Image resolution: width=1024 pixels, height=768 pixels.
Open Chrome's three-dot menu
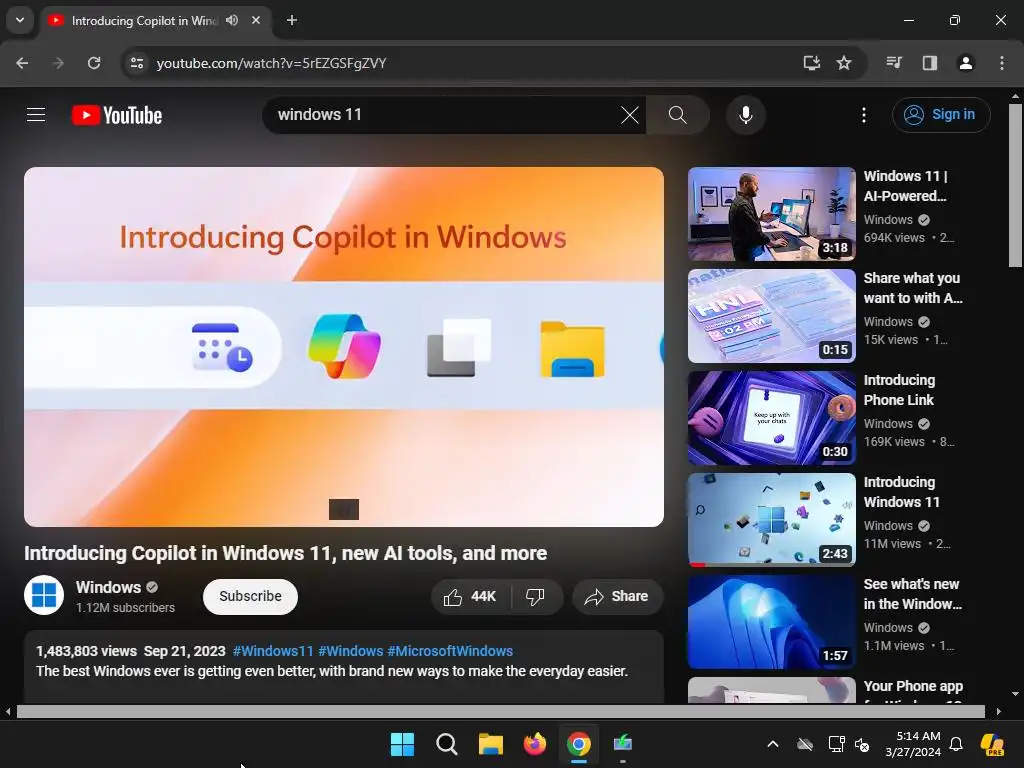coord(1002,63)
